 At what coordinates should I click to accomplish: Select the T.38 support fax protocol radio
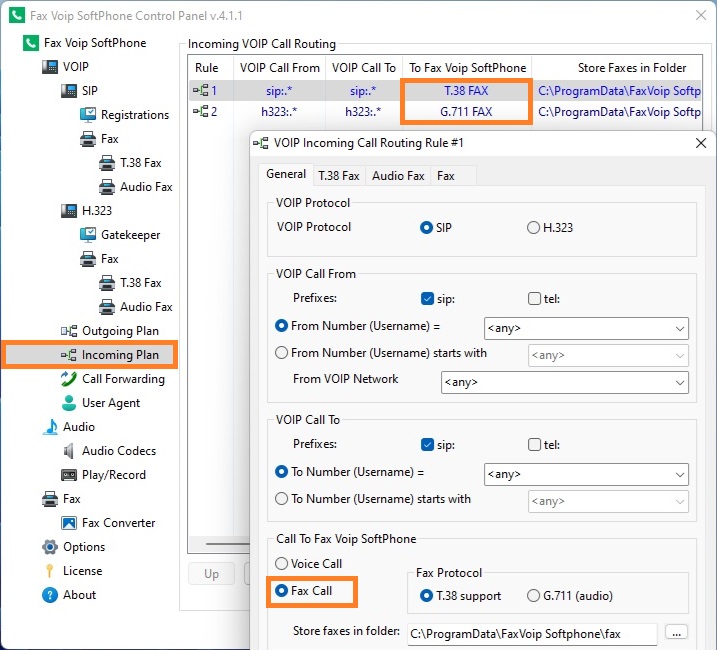coord(426,596)
